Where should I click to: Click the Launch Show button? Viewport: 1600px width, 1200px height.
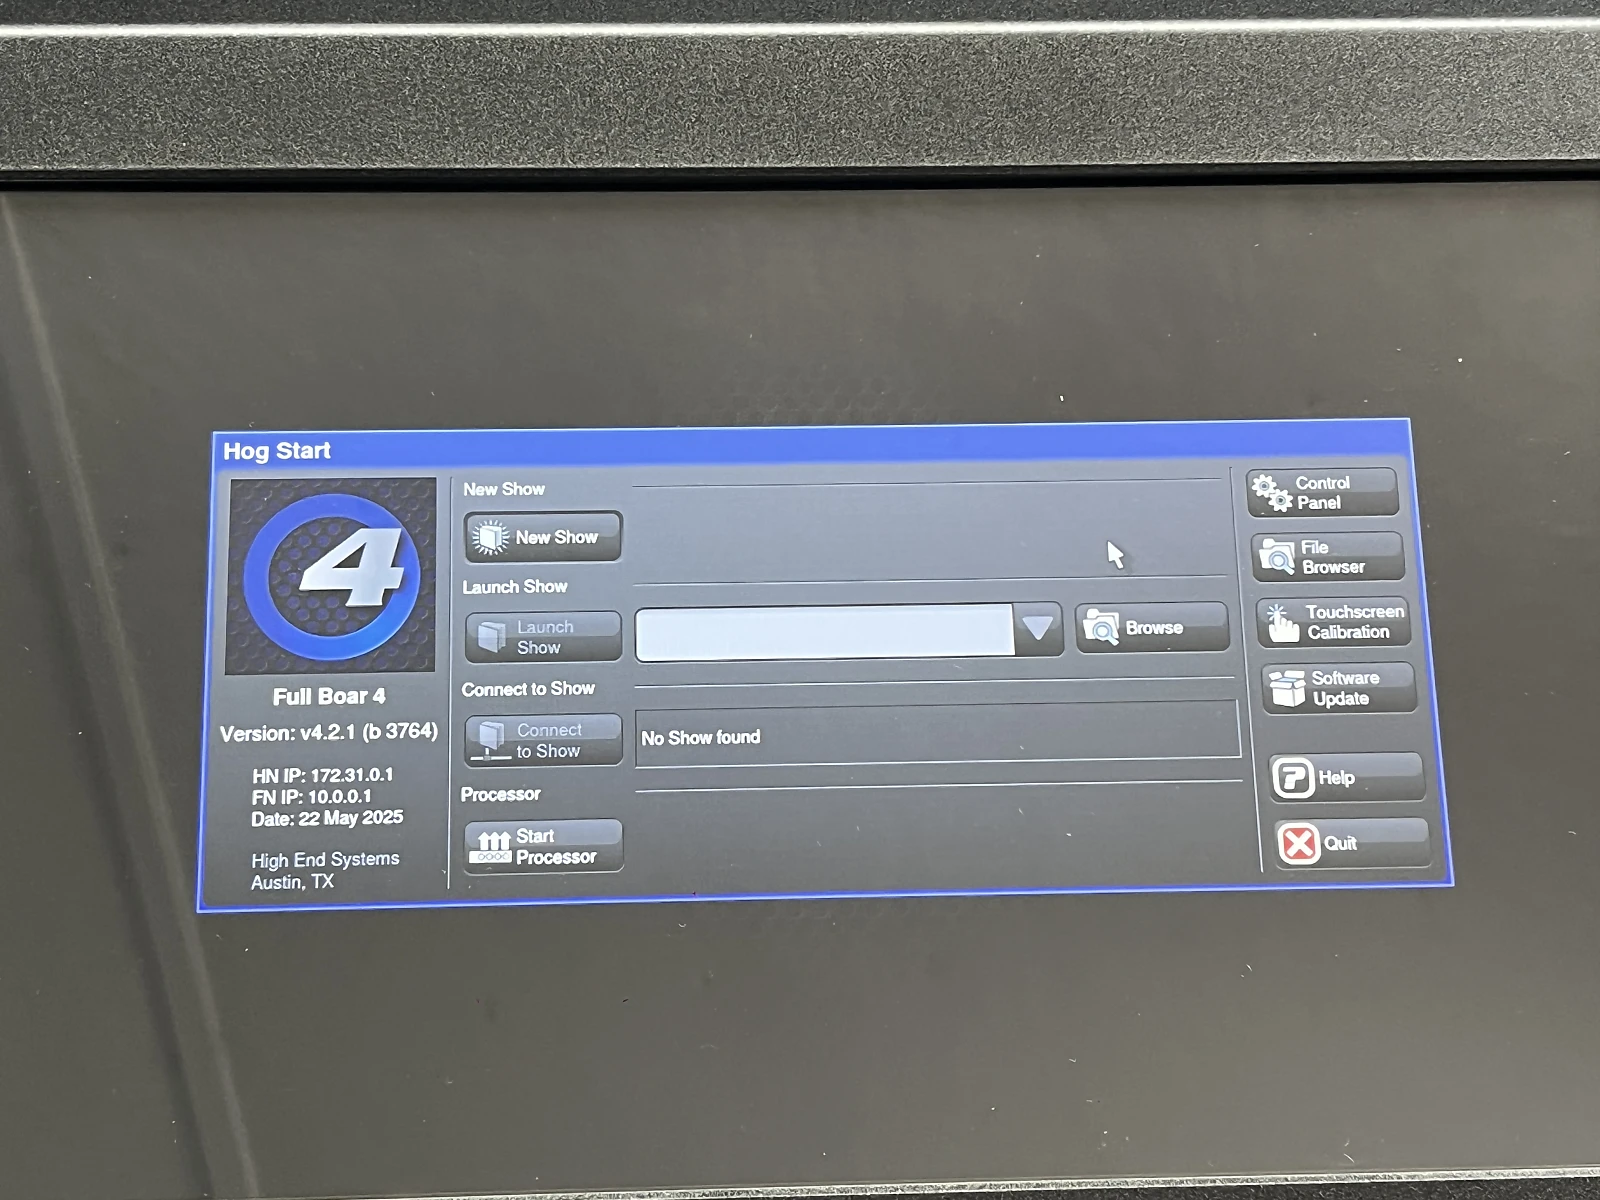tap(544, 637)
